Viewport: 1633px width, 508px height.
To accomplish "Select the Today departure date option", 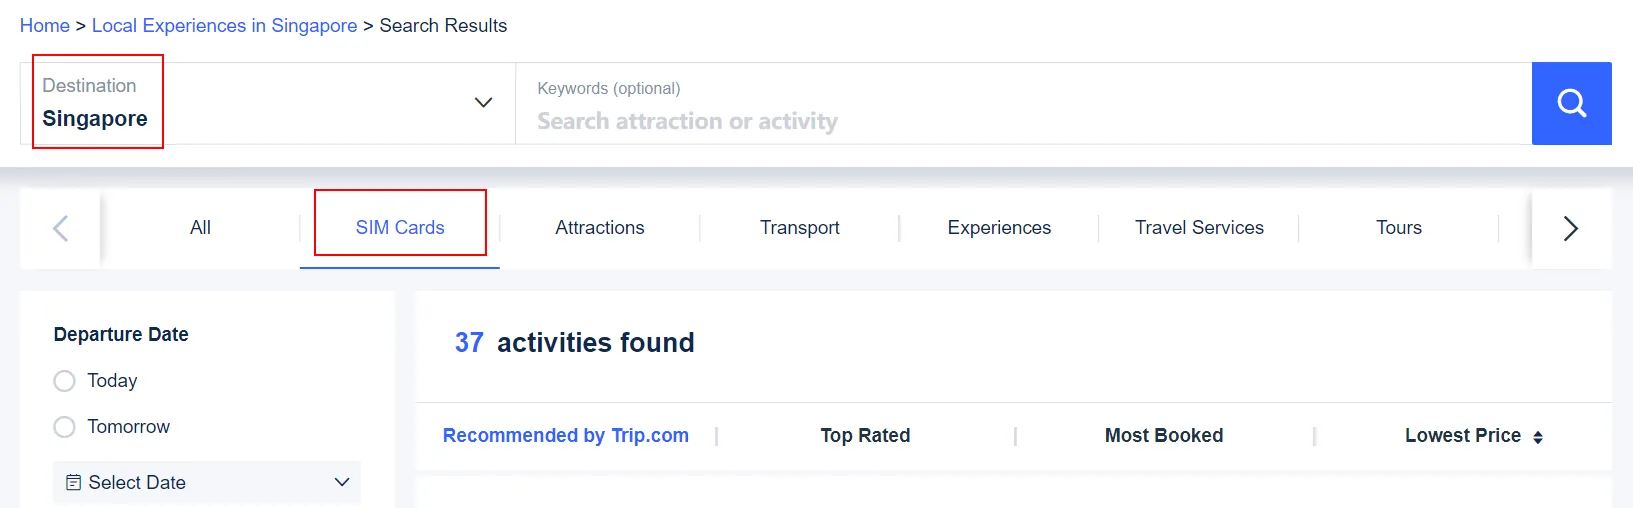I will coord(65,381).
